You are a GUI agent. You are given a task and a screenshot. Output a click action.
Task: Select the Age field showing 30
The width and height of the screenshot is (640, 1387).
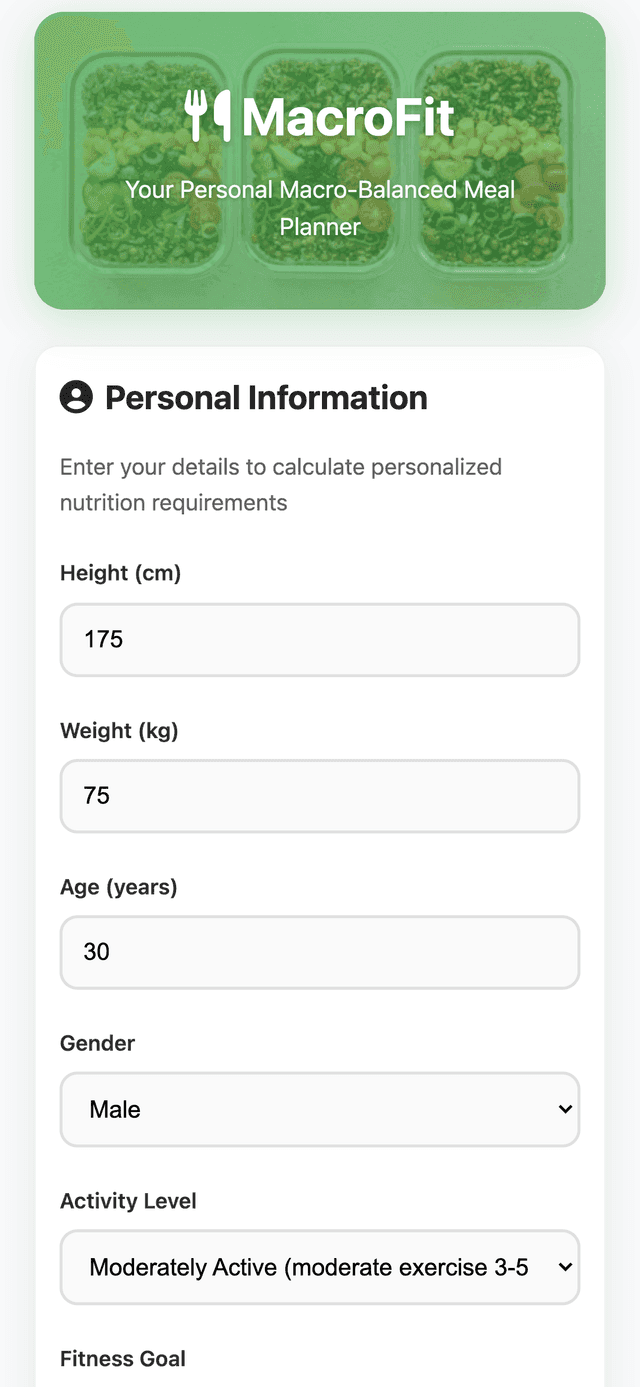(x=320, y=952)
